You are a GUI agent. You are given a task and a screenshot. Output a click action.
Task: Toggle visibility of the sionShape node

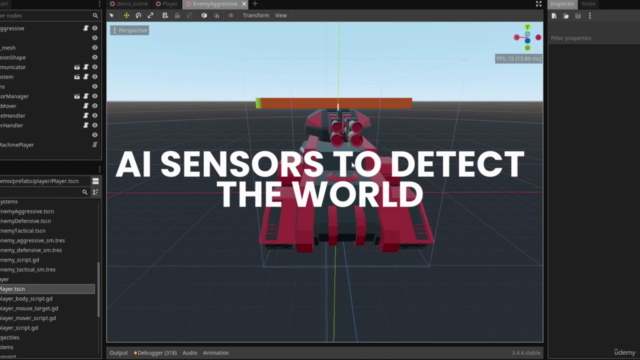coord(95,58)
